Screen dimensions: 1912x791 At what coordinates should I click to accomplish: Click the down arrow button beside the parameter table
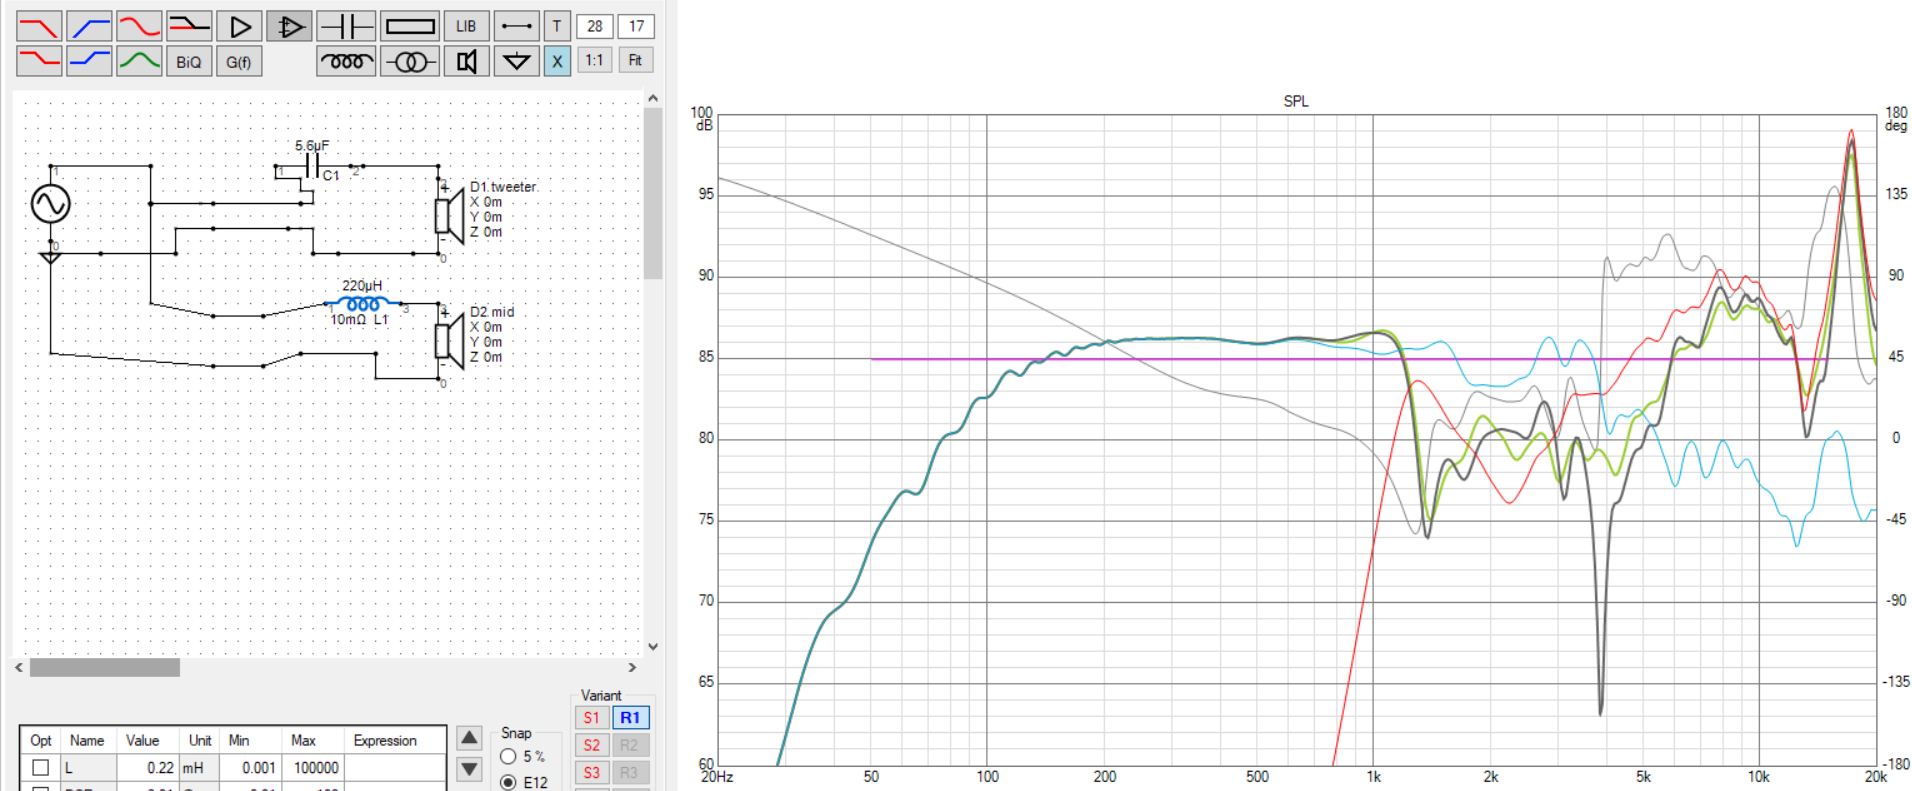[469, 769]
